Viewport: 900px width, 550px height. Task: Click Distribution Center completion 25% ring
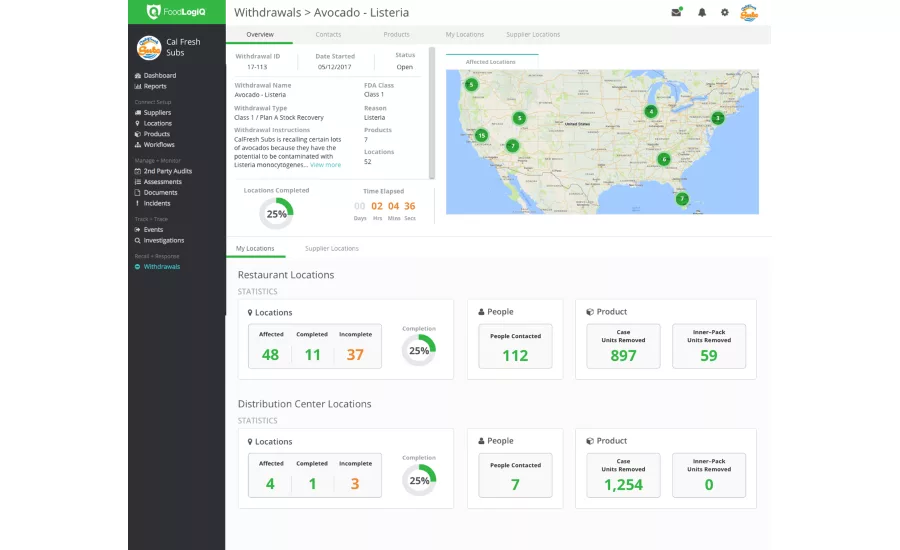(x=419, y=481)
